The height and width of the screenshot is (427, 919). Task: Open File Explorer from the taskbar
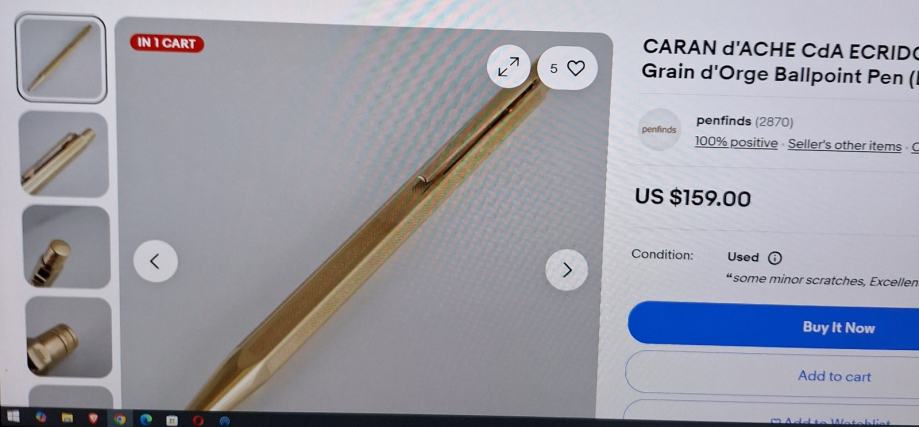click(x=67, y=418)
